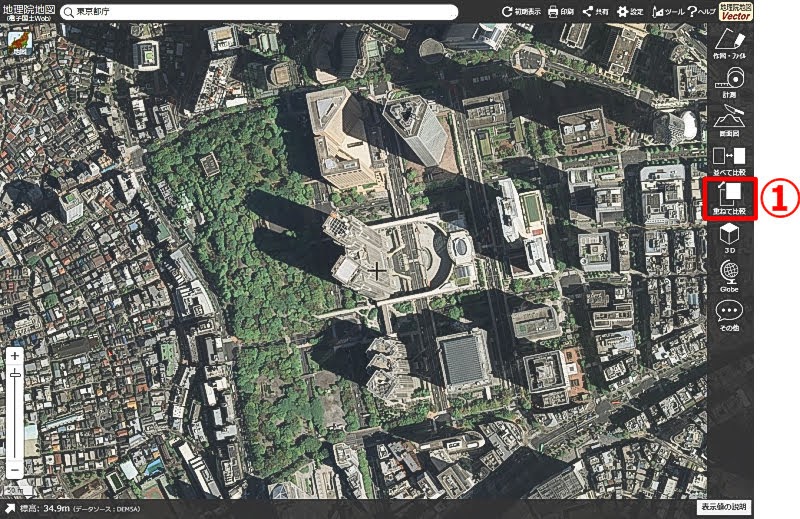The height and width of the screenshot is (519, 800).
Task: Open the 作図・ファイル drawing tool
Action: [x=730, y=43]
